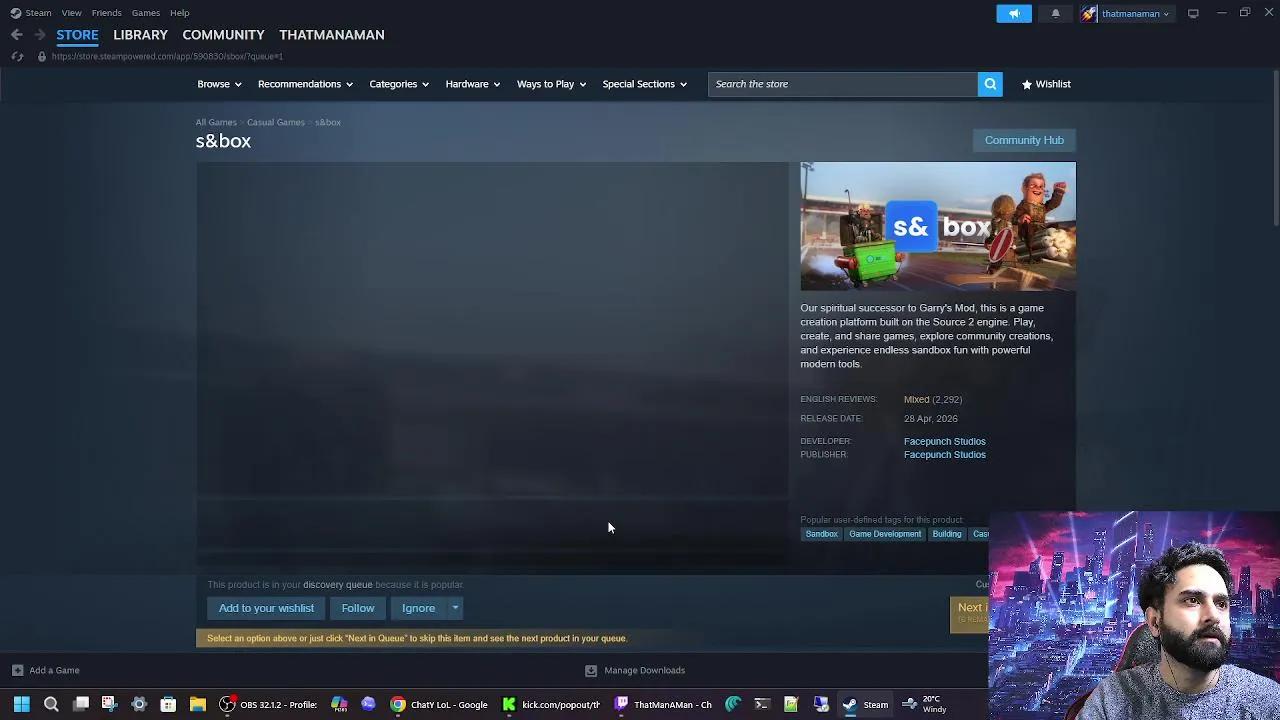The width and height of the screenshot is (1280, 720).
Task: Select the Building tag
Action: click(947, 534)
